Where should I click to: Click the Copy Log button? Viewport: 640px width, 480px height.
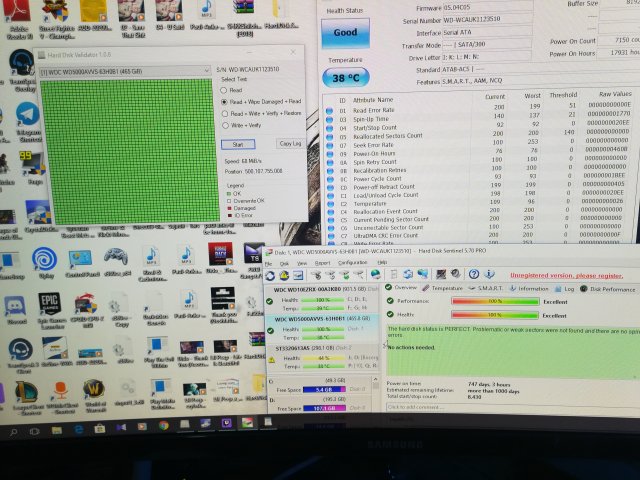point(289,144)
